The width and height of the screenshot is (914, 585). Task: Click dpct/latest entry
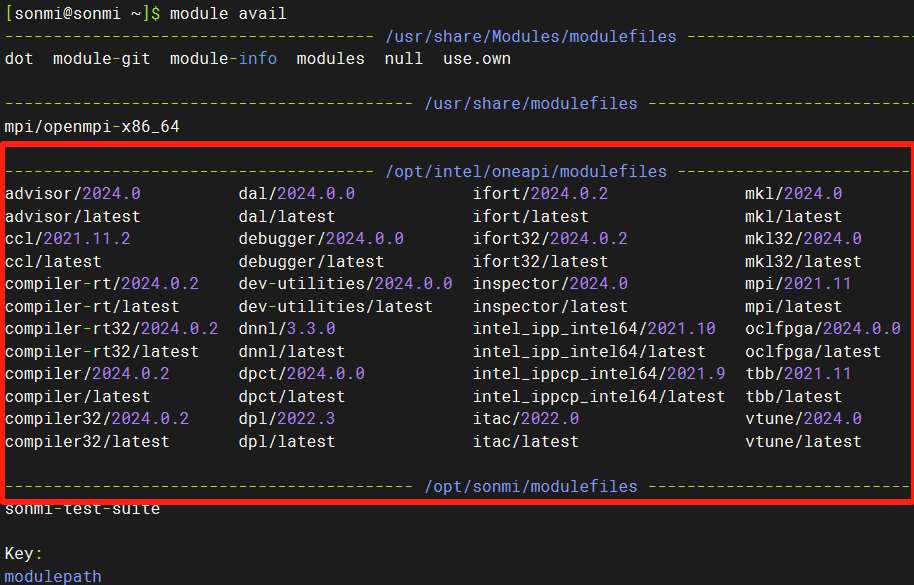click(x=291, y=397)
